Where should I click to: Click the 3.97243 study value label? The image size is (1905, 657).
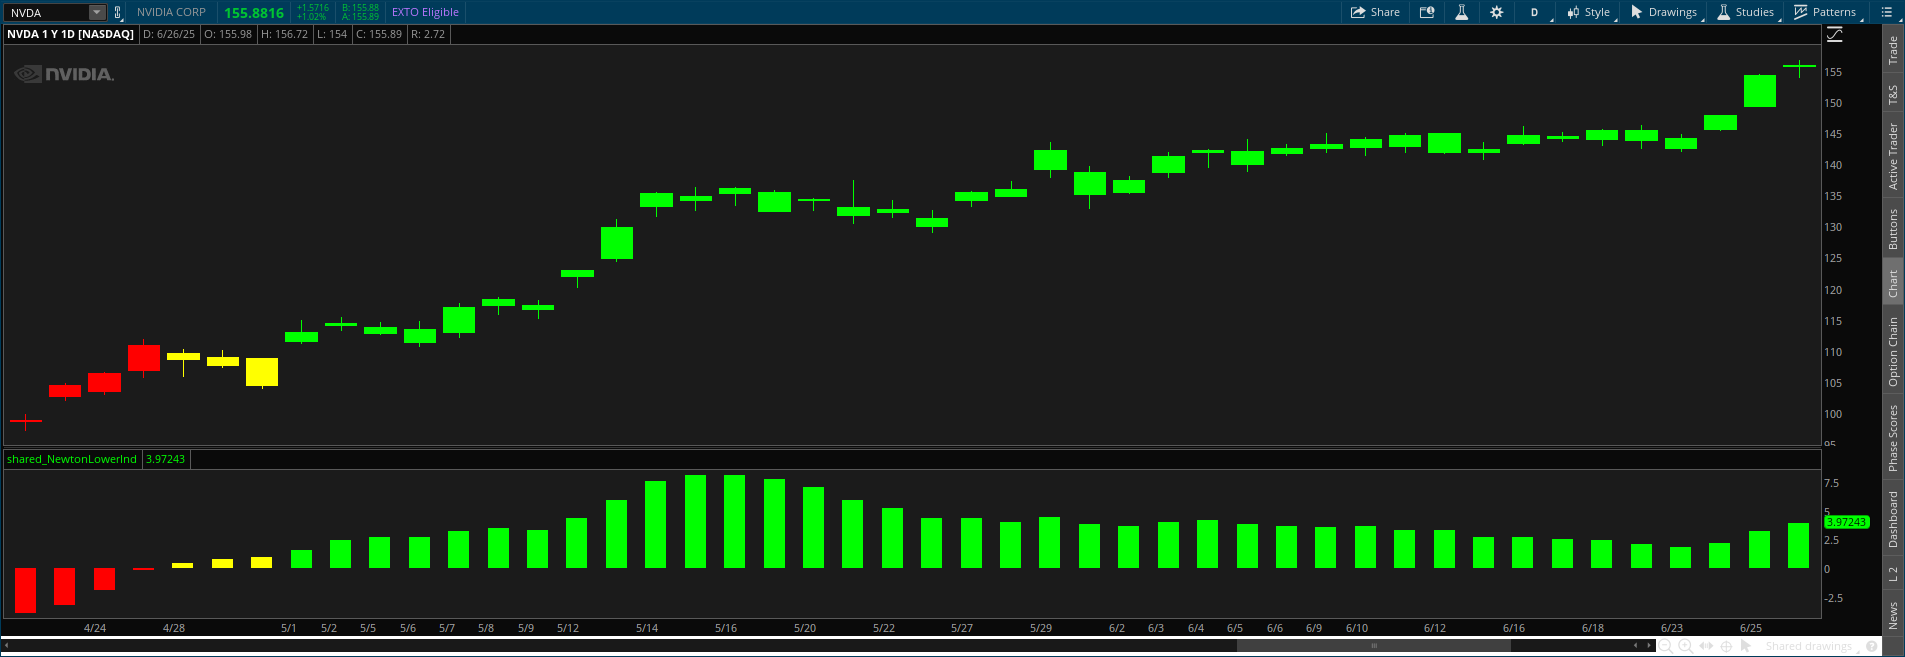[165, 459]
